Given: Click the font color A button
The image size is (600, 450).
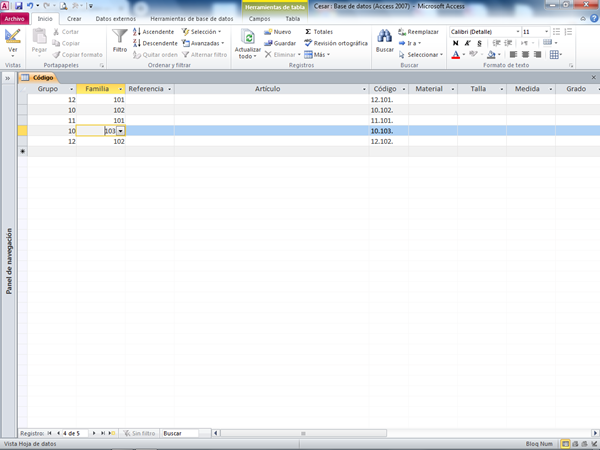Looking at the screenshot, I should (x=456, y=55).
